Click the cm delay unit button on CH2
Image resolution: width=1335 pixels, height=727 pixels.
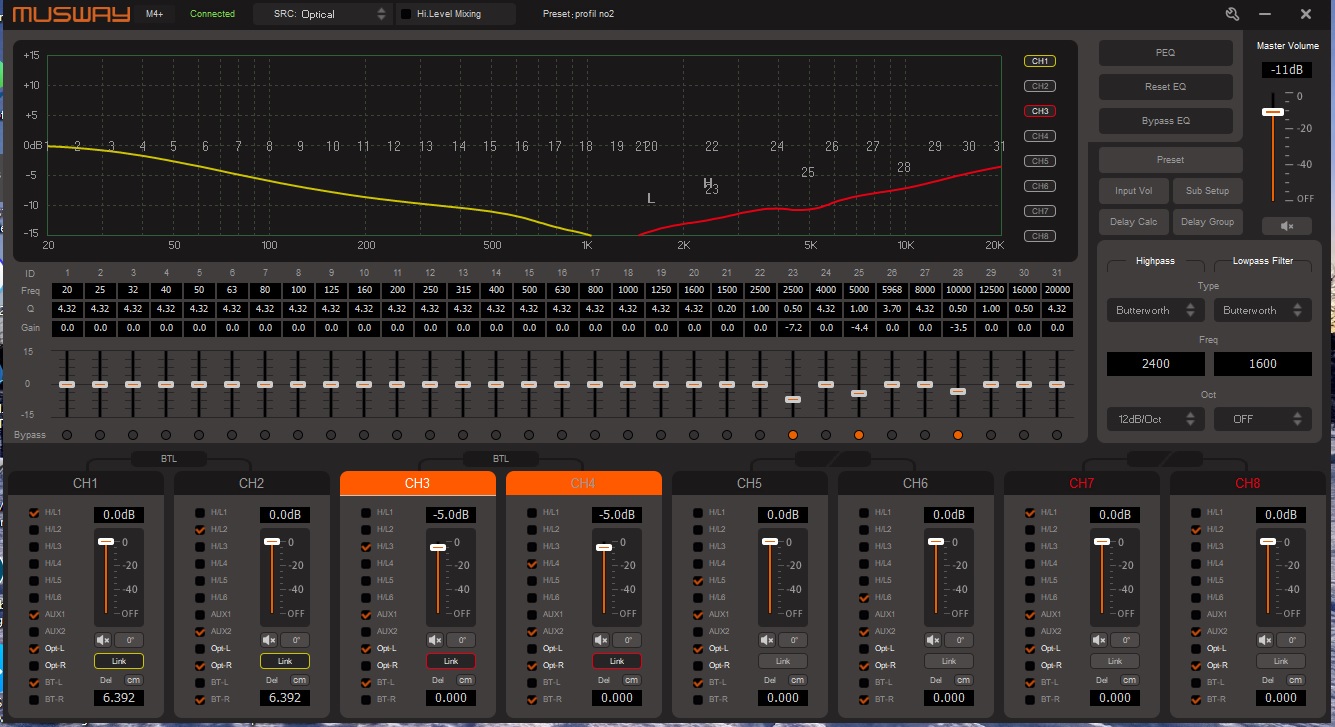click(299, 680)
